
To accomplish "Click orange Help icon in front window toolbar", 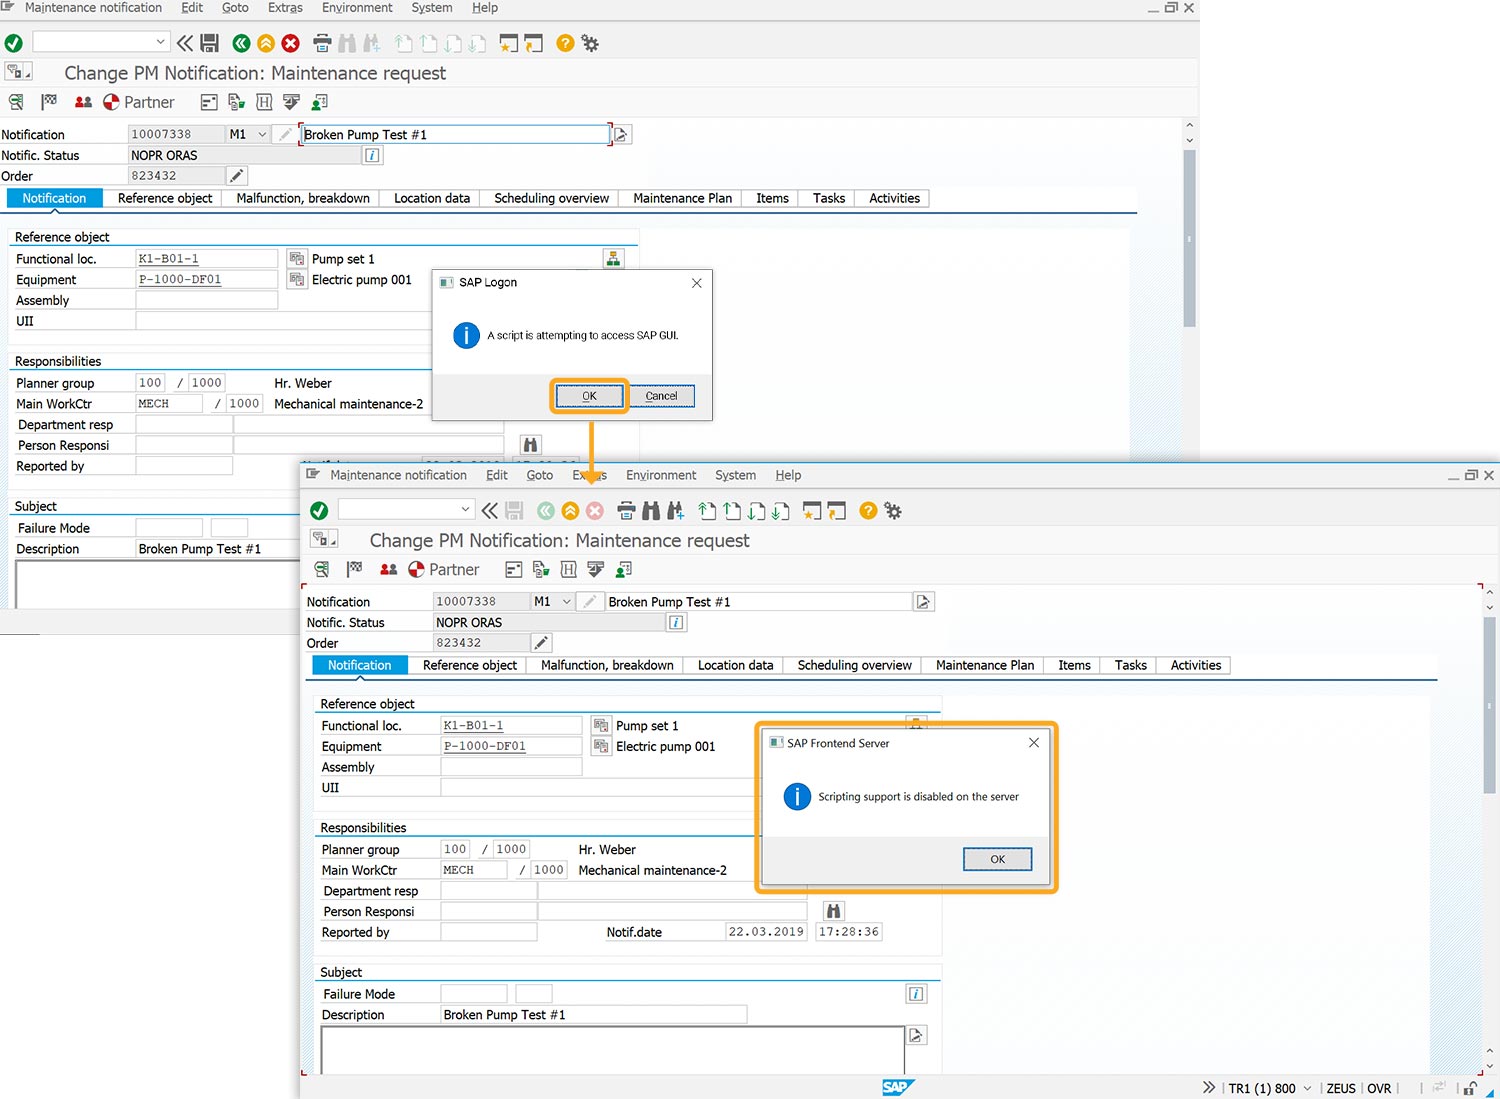I will 868,511.
